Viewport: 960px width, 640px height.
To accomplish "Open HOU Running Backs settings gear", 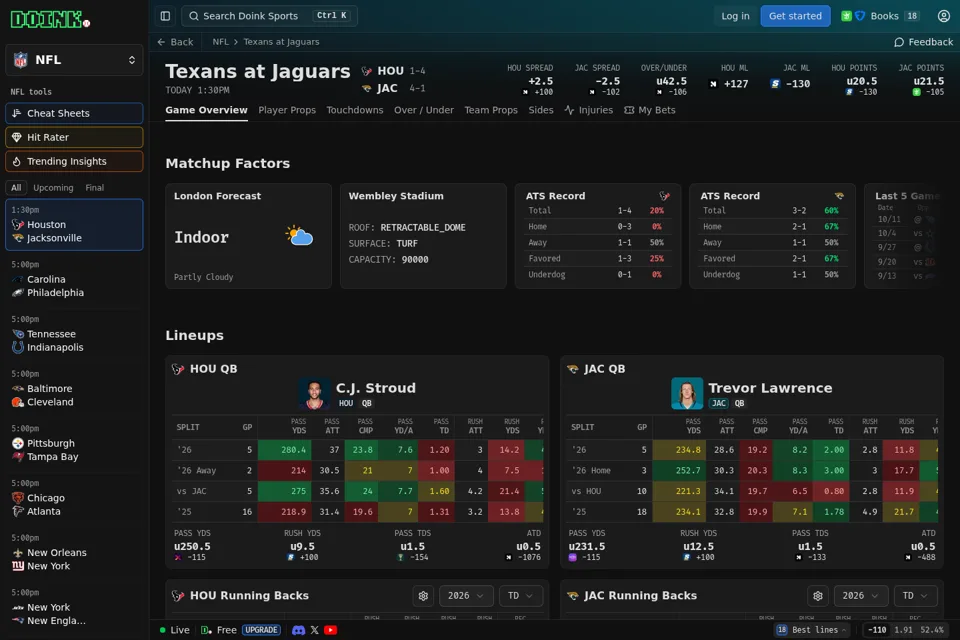I will (423, 595).
